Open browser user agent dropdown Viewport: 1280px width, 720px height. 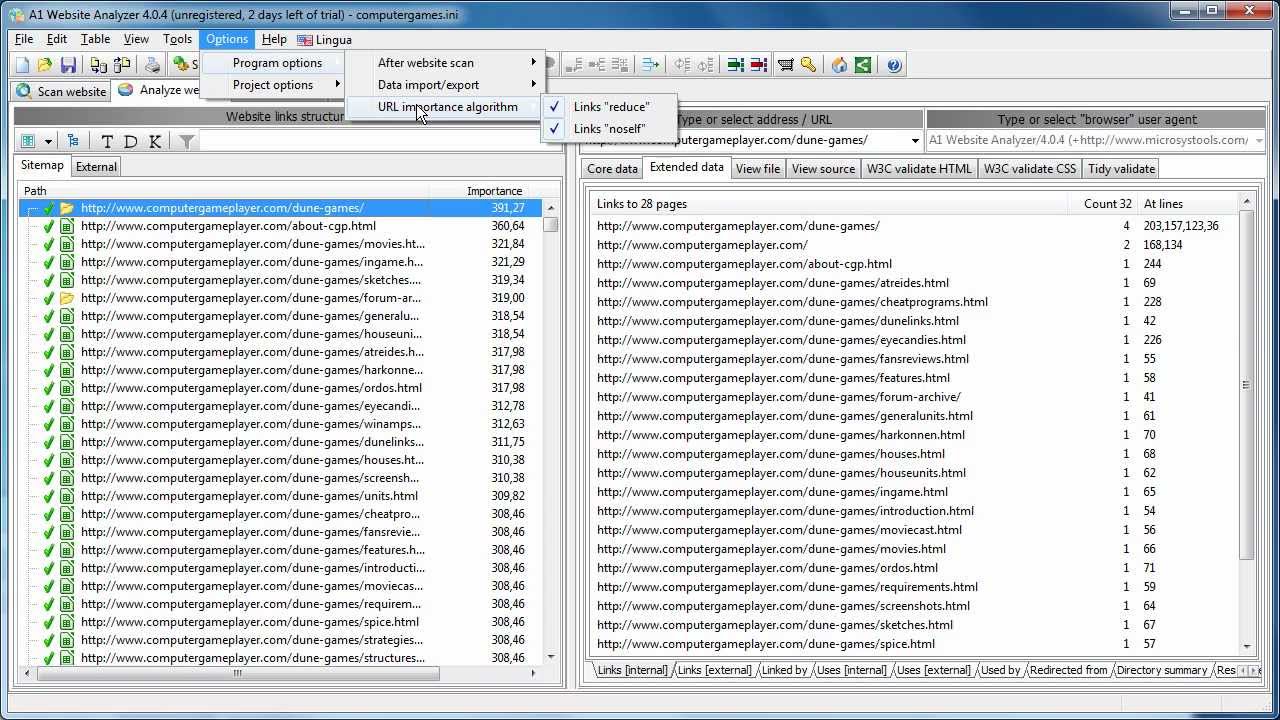(x=1258, y=141)
